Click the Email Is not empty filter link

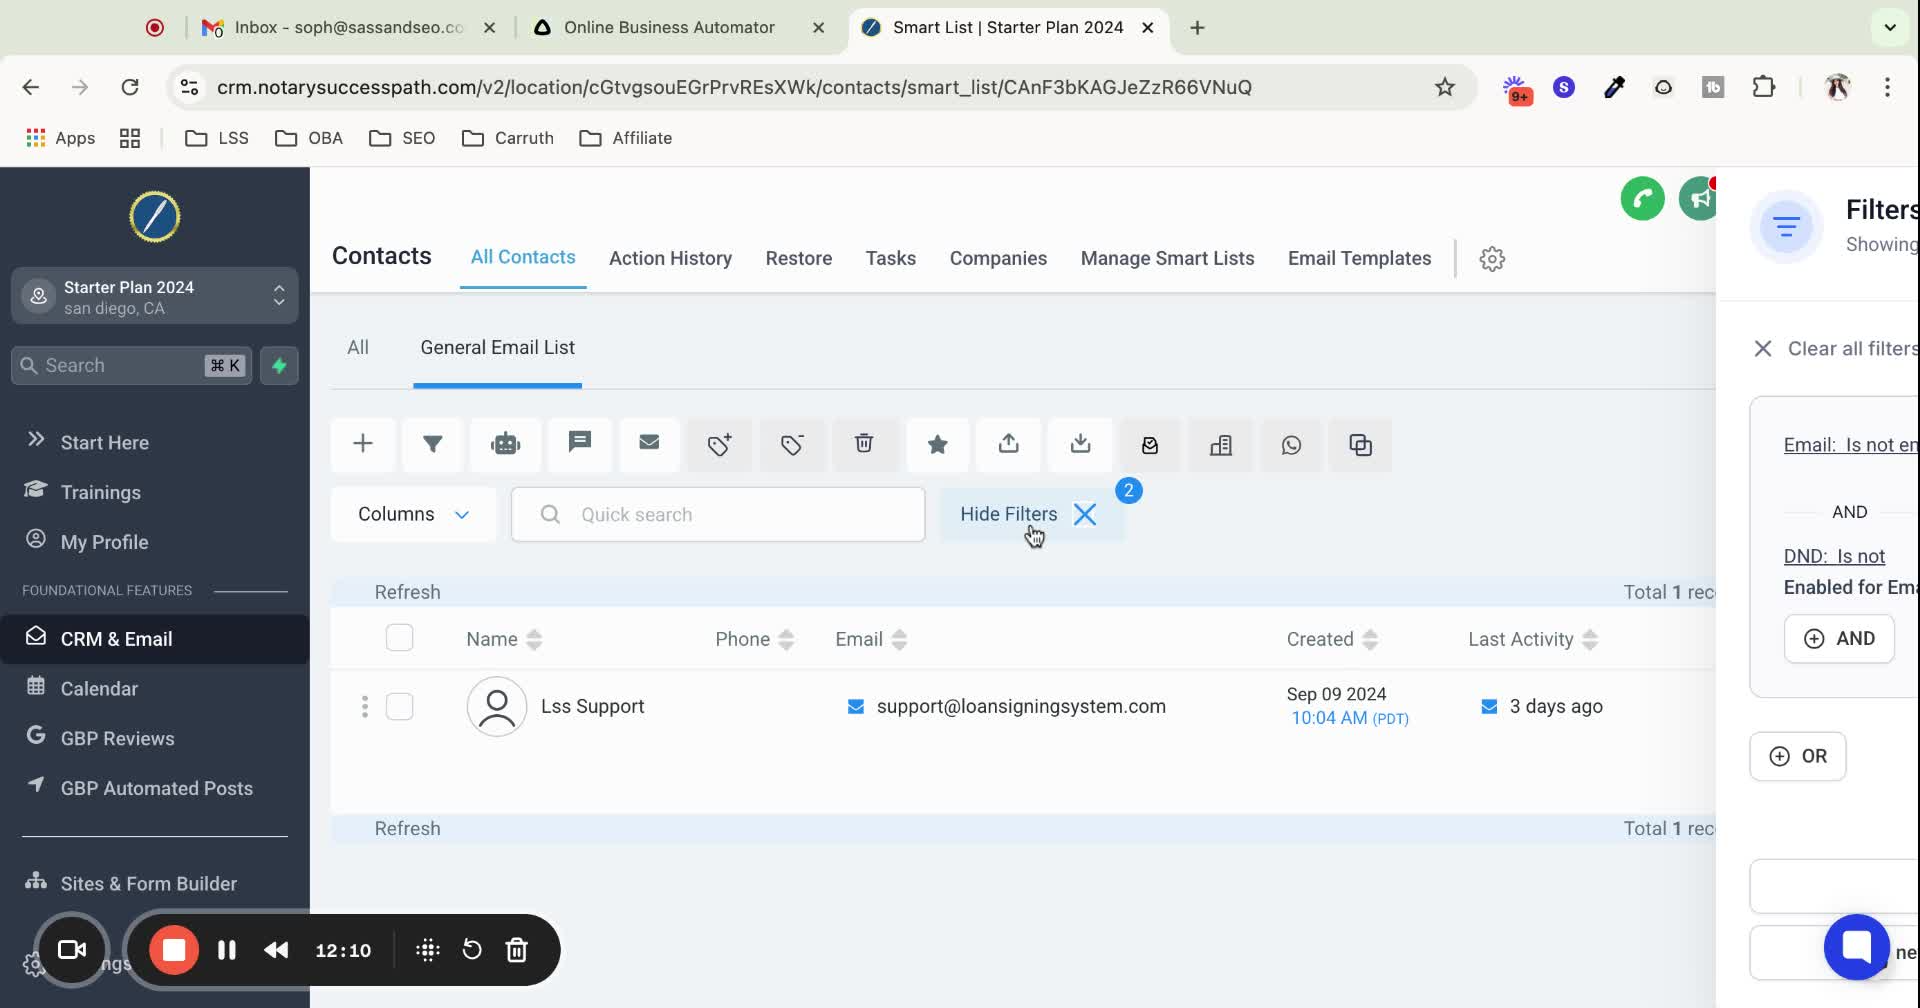(1851, 445)
